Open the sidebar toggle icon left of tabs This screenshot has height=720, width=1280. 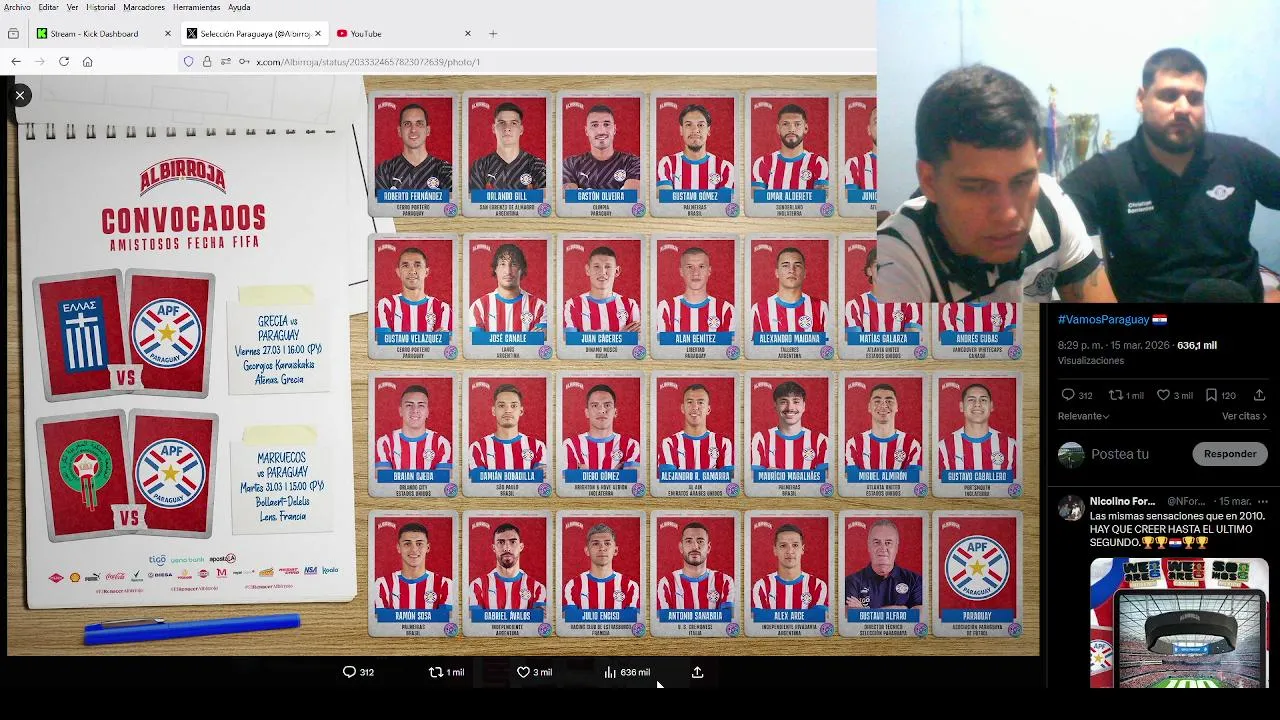pos(13,33)
